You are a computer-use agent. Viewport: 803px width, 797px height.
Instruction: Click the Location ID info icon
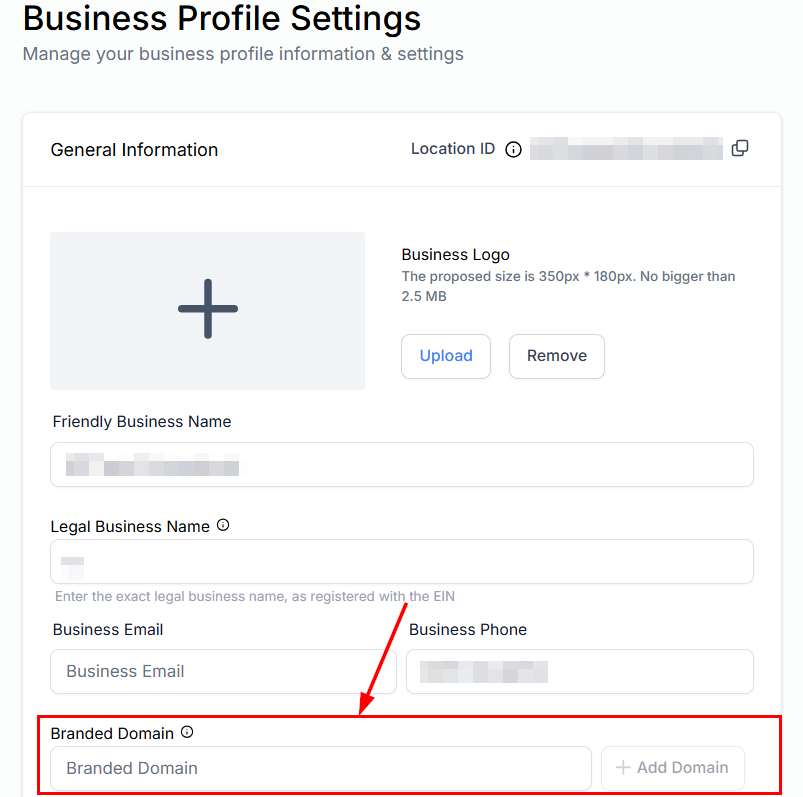514,150
